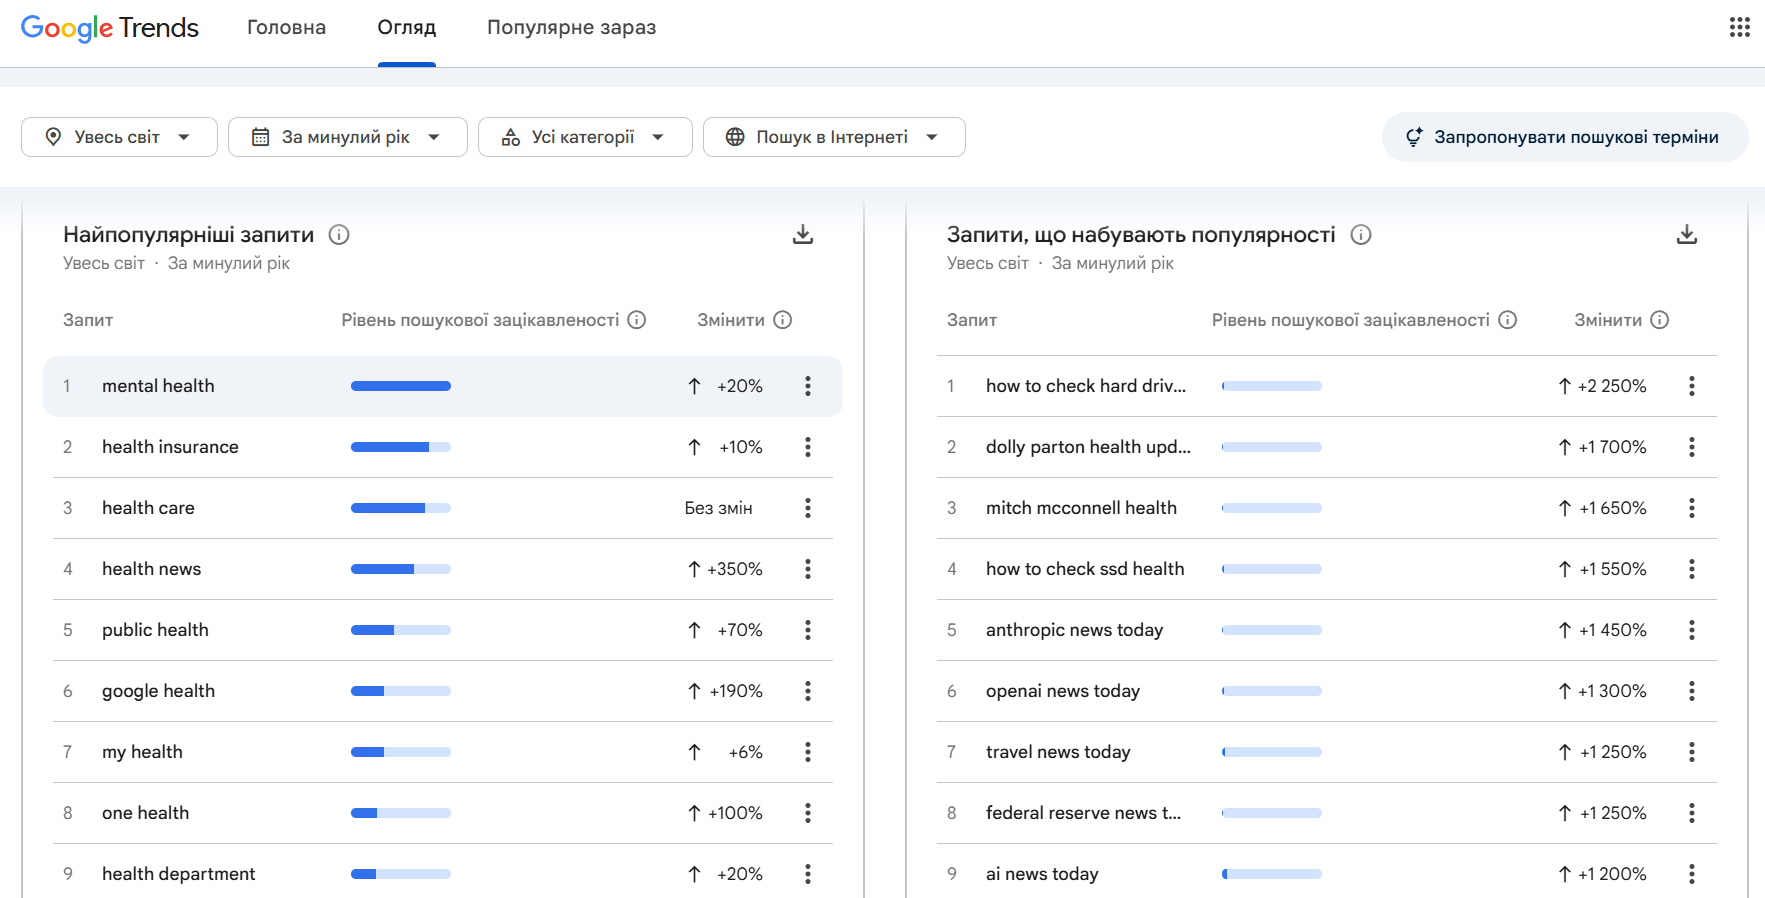Click the left Запит column header
The image size is (1765, 898).
(88, 320)
